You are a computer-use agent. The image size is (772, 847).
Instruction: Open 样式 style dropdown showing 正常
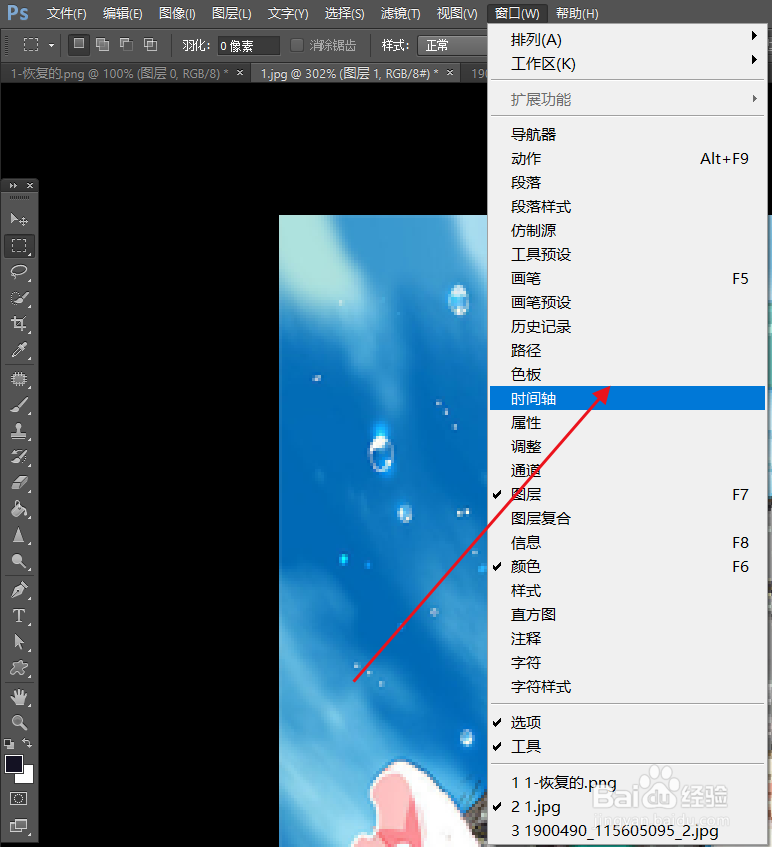(x=453, y=45)
